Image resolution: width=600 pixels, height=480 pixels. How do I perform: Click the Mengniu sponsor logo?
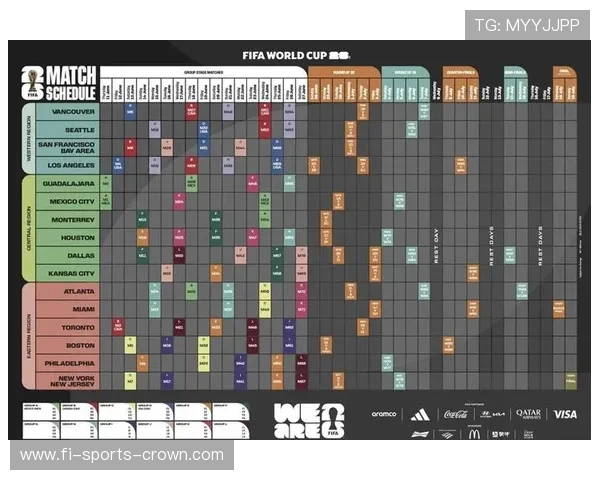pyautogui.click(x=501, y=434)
